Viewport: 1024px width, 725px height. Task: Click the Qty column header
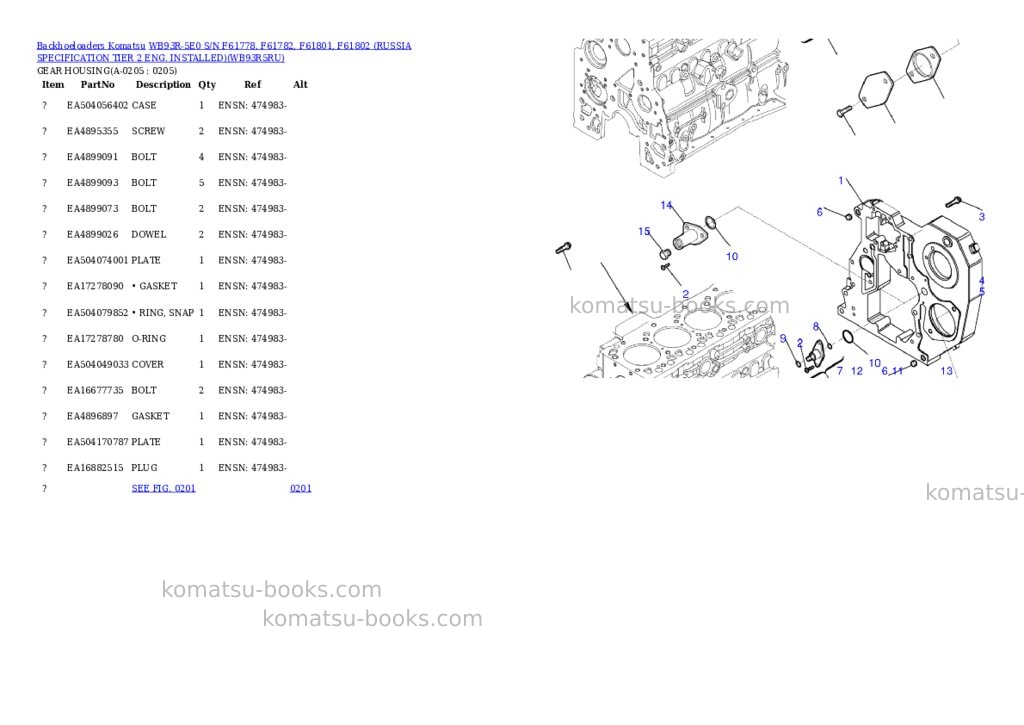(207, 84)
